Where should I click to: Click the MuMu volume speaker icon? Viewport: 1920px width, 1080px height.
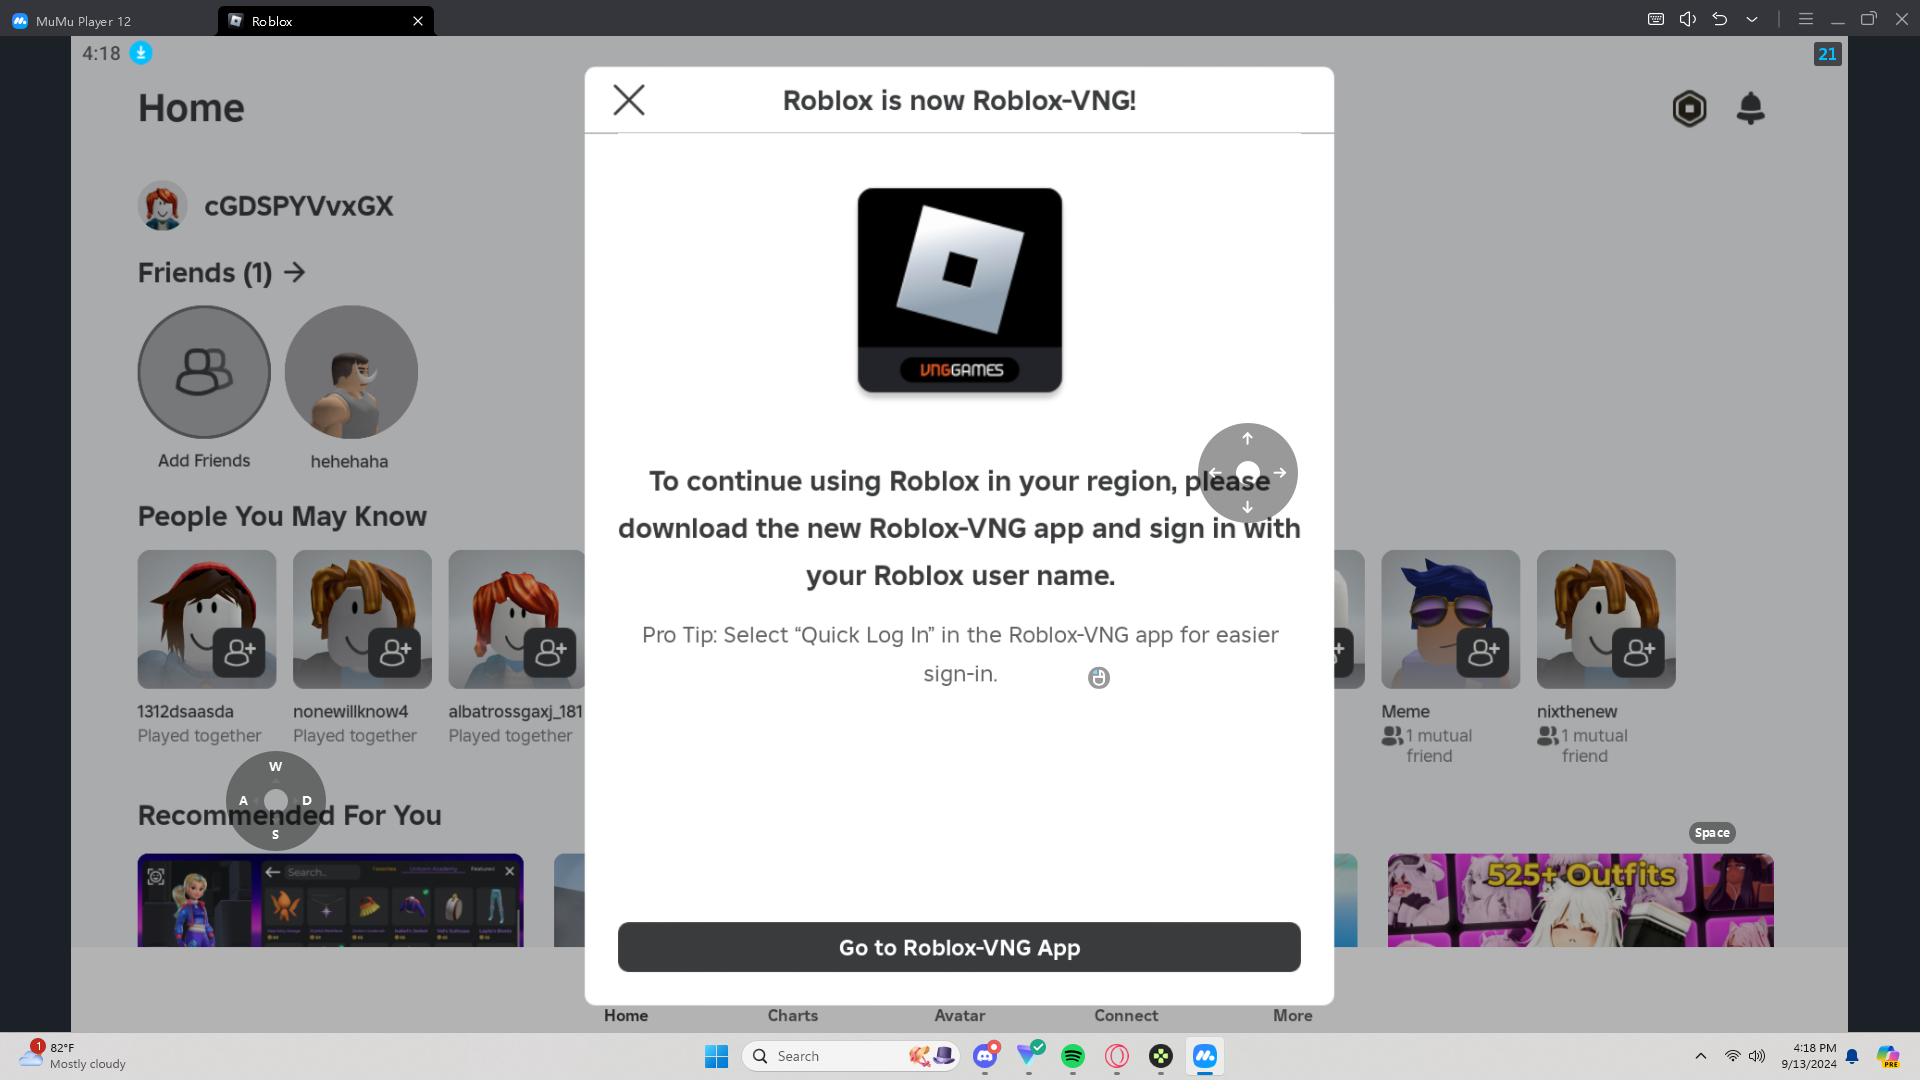coord(1688,19)
